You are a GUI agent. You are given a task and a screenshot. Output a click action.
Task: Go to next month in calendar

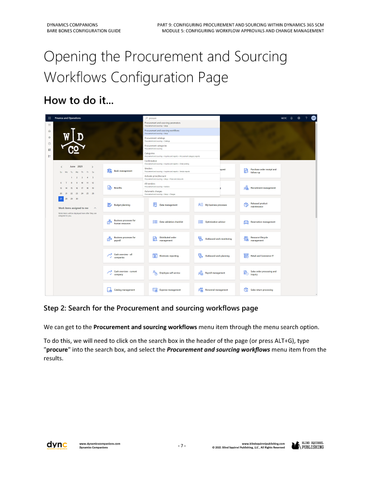click(x=93, y=166)
